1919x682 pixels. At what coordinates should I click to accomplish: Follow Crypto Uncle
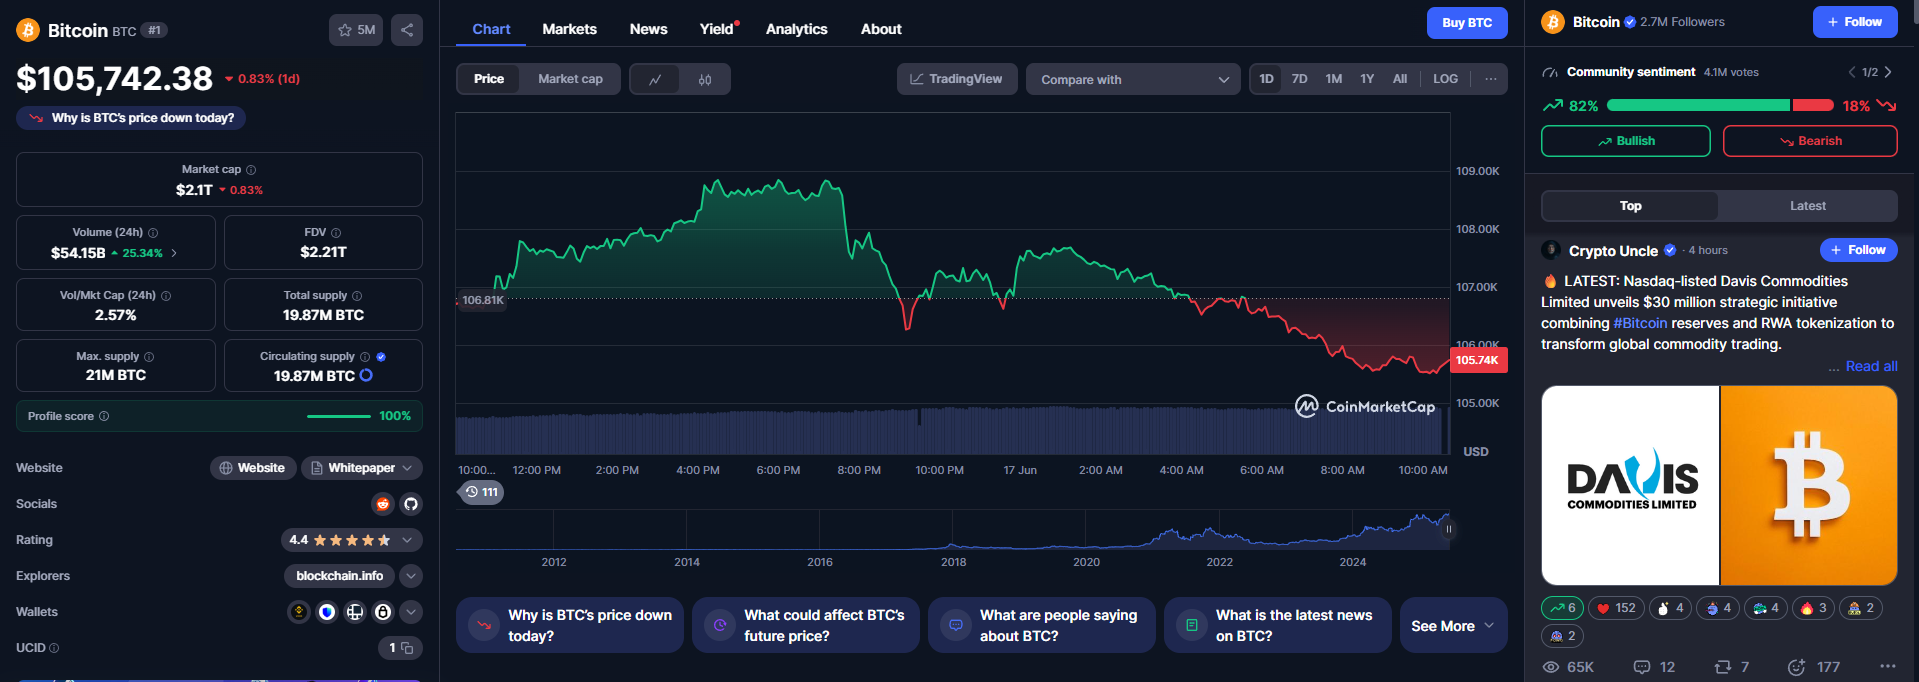coord(1858,250)
